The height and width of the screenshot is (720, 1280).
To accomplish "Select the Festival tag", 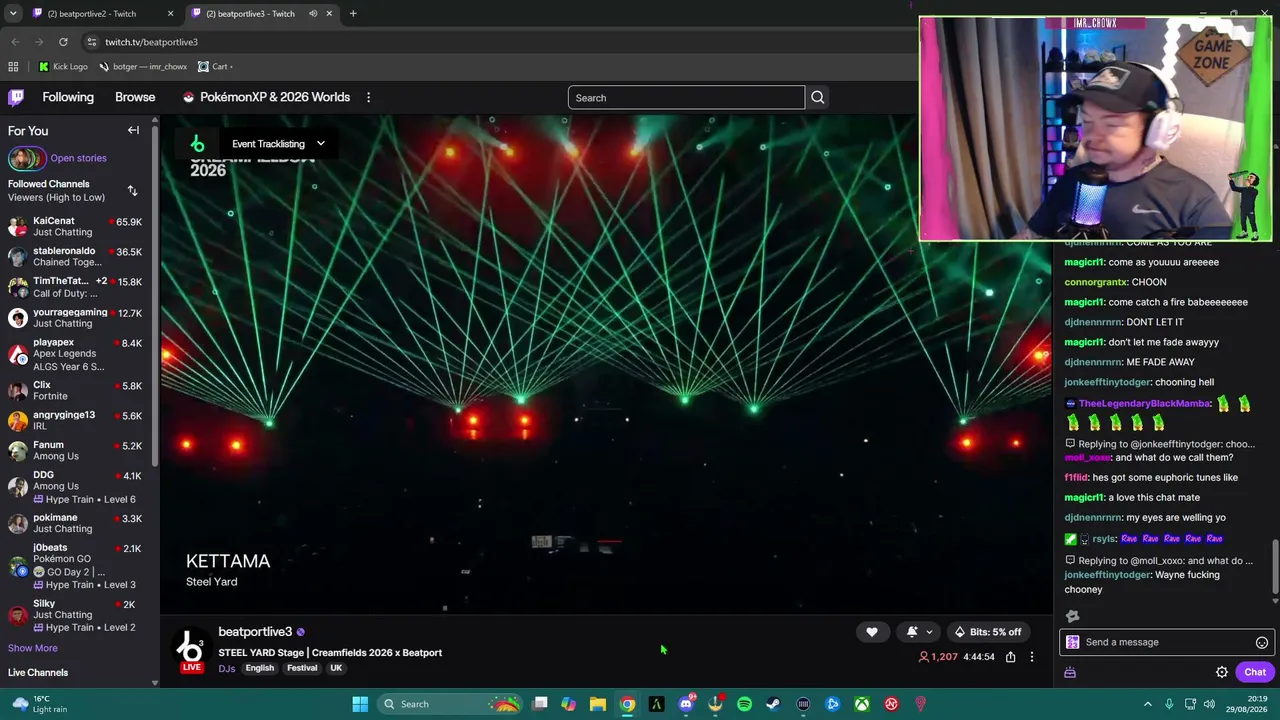I will click(302, 669).
